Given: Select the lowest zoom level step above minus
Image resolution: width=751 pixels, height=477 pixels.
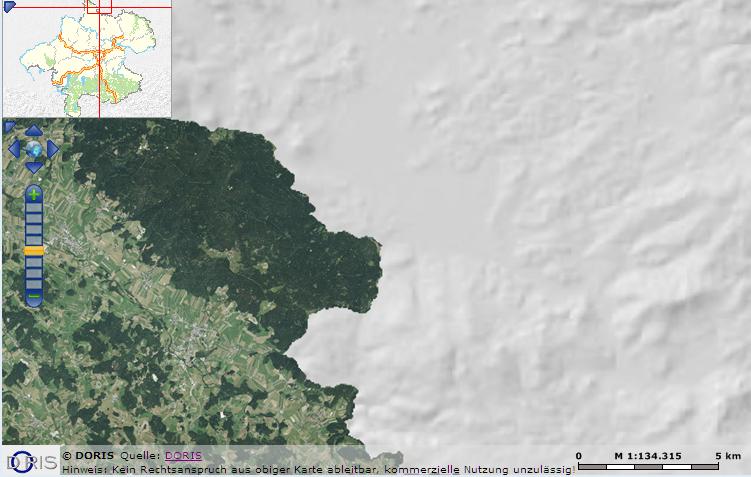Looking at the screenshot, I should coord(34,282).
